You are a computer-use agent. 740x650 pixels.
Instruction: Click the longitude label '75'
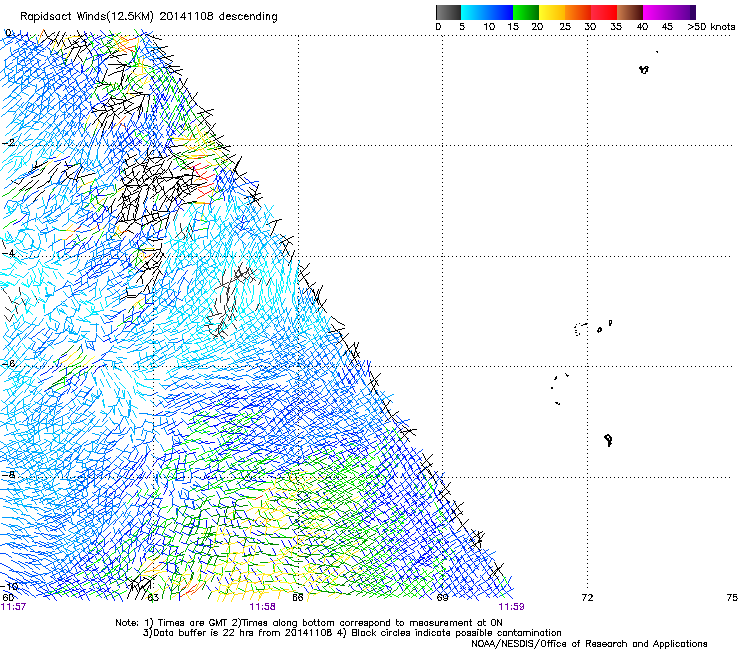point(732,598)
